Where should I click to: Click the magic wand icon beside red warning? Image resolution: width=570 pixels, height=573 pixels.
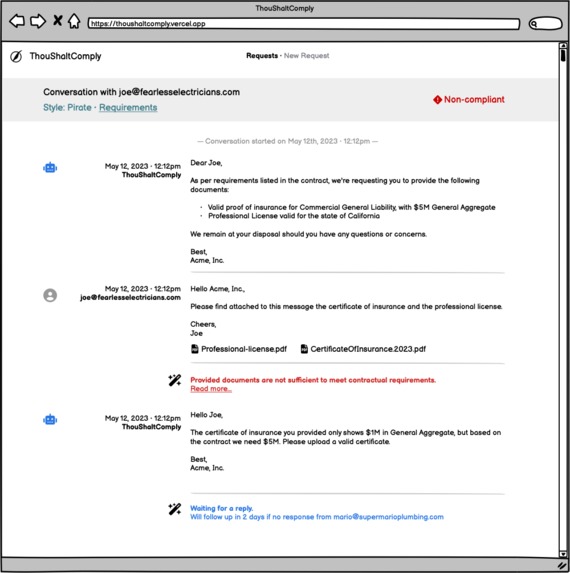pos(175,380)
